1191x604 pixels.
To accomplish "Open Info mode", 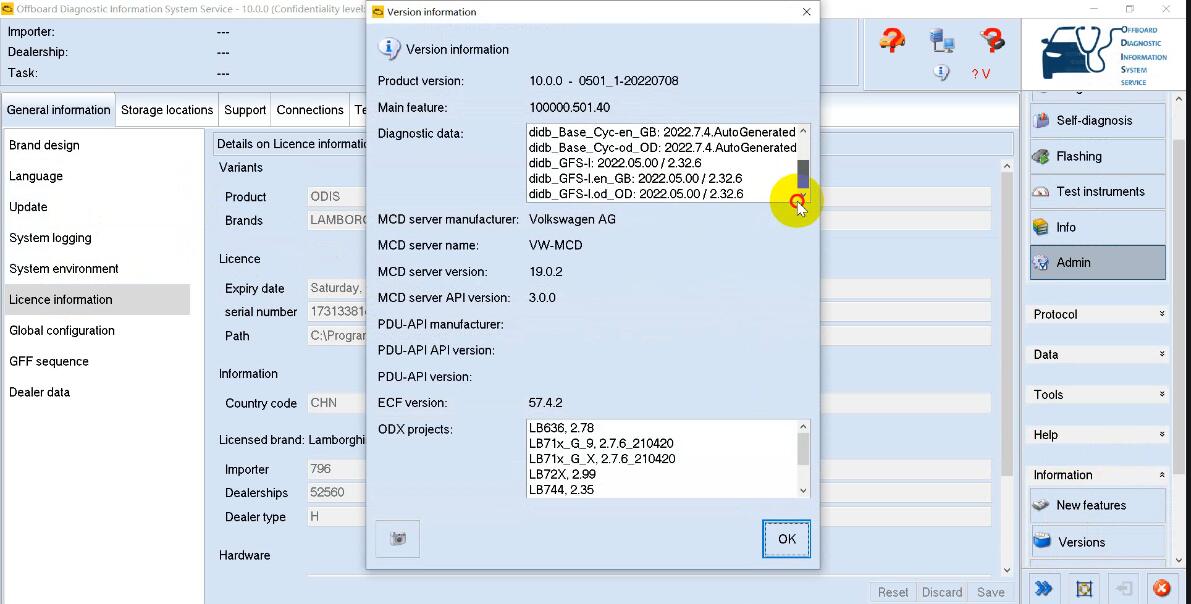I will pos(1098,227).
